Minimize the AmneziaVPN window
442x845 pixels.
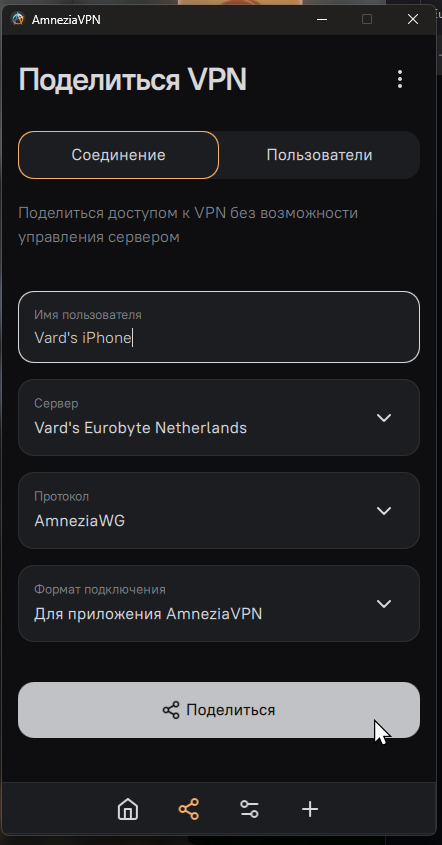322,19
